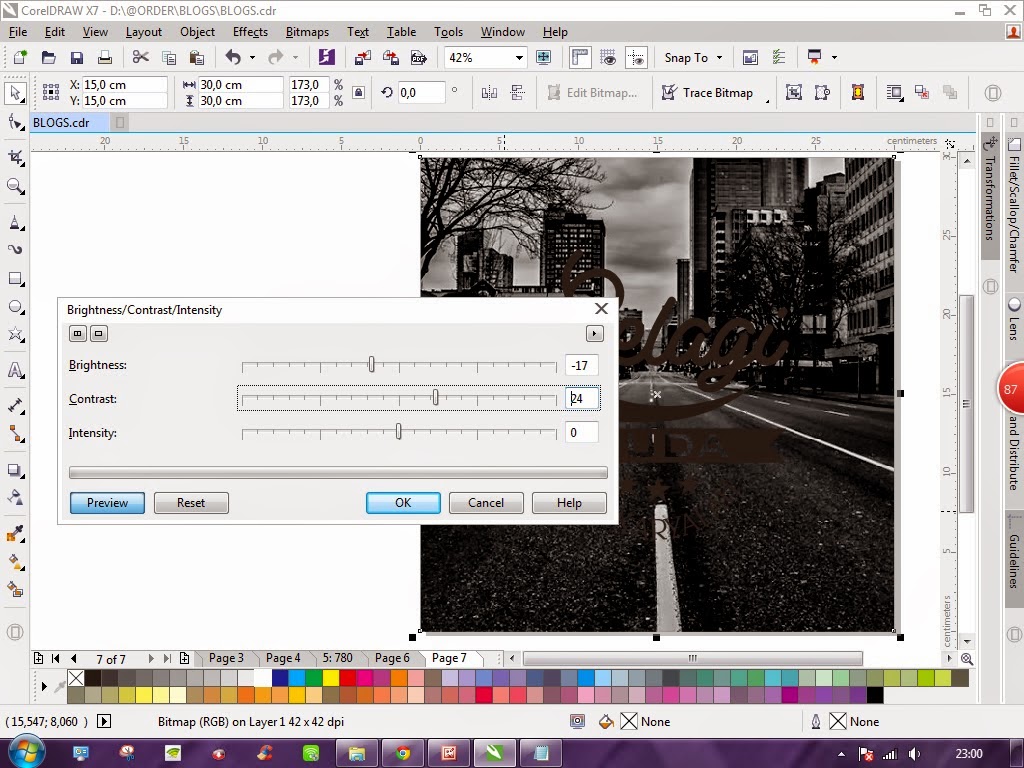Open Google Chrome from the taskbar

coord(403,753)
